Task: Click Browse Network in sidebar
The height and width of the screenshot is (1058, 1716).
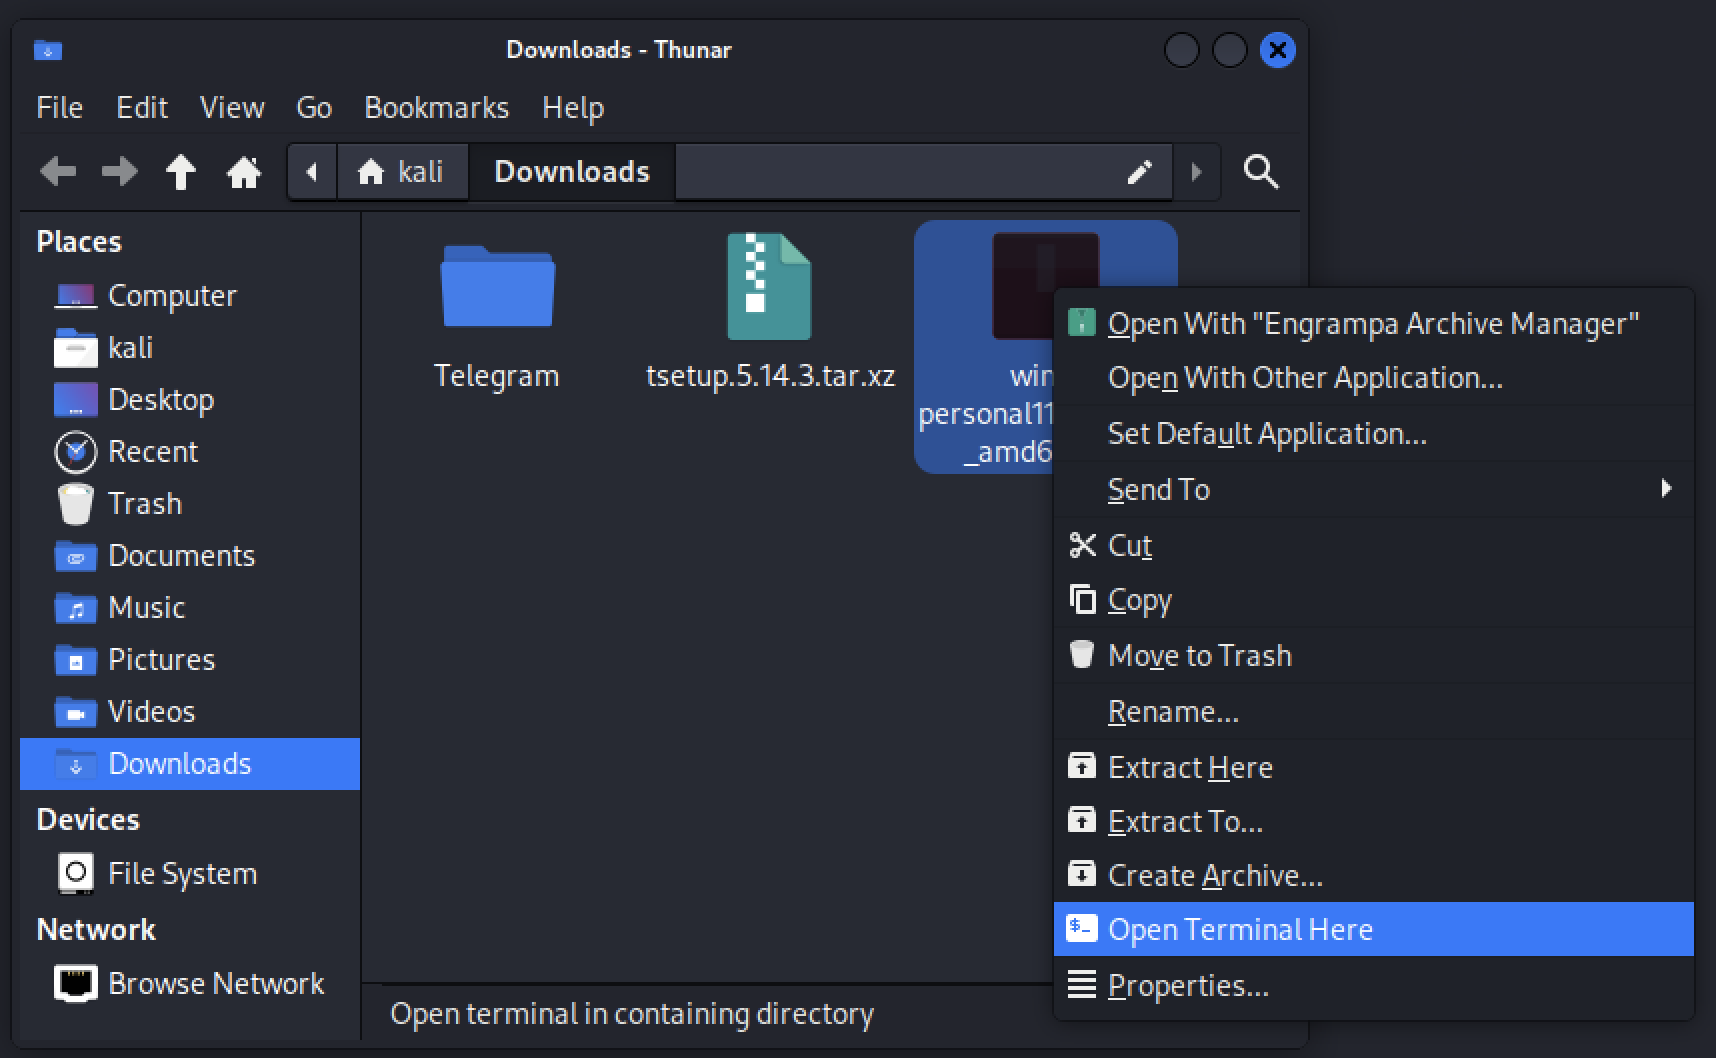Action: (190, 984)
